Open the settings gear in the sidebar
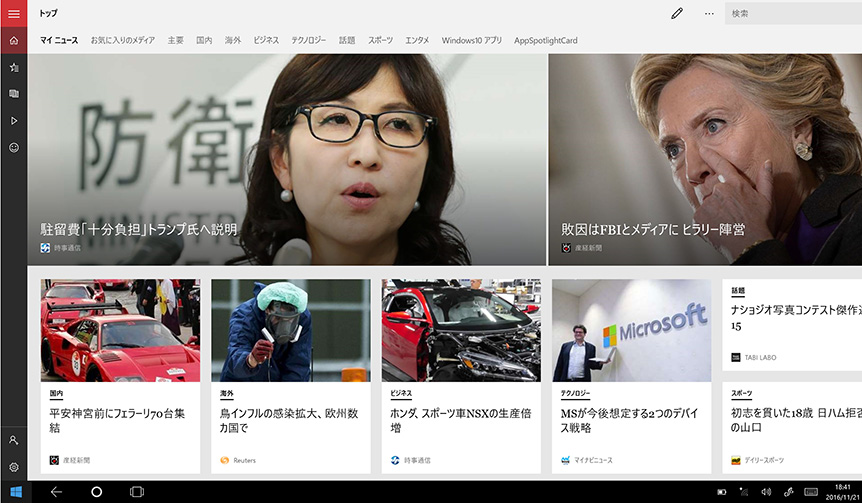The width and height of the screenshot is (862, 503). click(14, 467)
